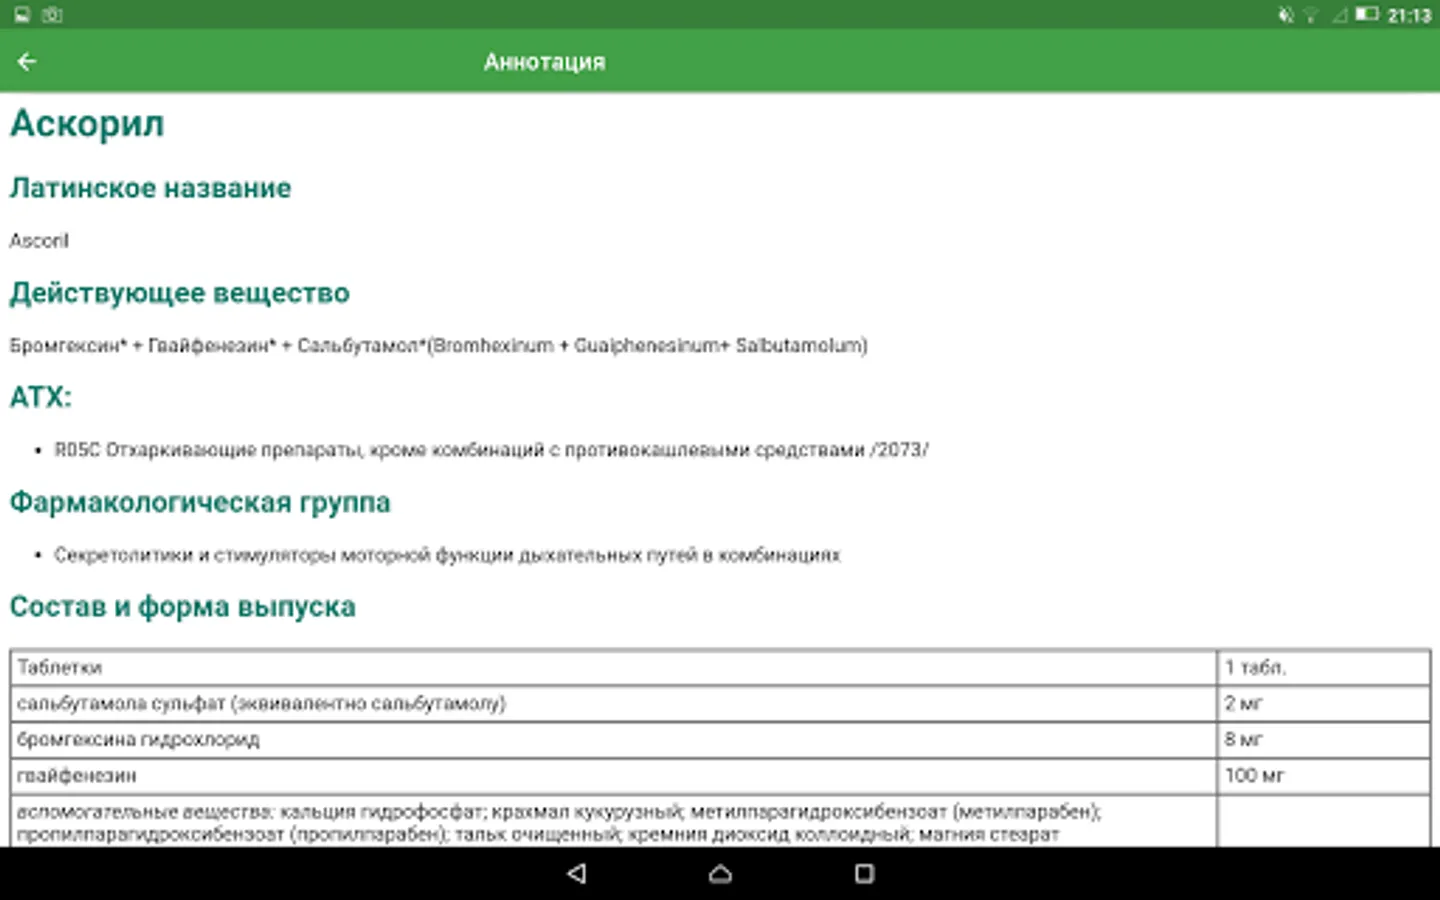Image resolution: width=1440 pixels, height=900 pixels.
Task: Tap the Состав и форма выпуска heading
Action: coord(183,607)
